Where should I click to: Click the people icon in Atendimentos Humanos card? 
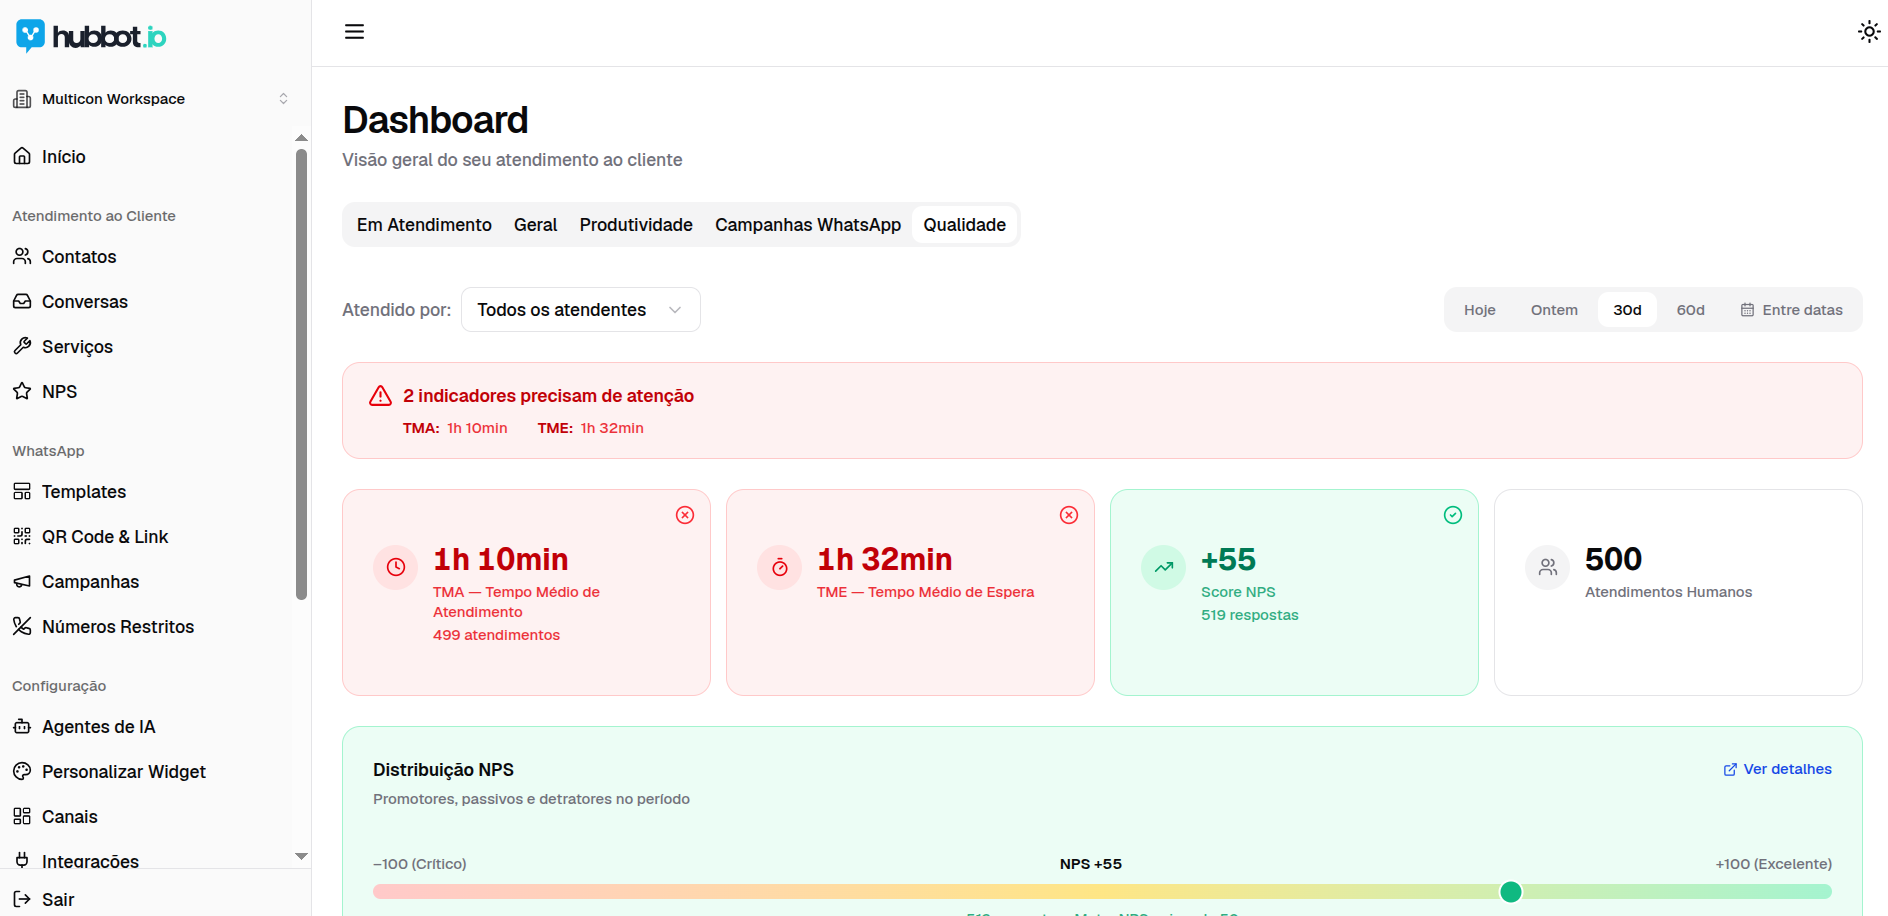click(x=1548, y=567)
